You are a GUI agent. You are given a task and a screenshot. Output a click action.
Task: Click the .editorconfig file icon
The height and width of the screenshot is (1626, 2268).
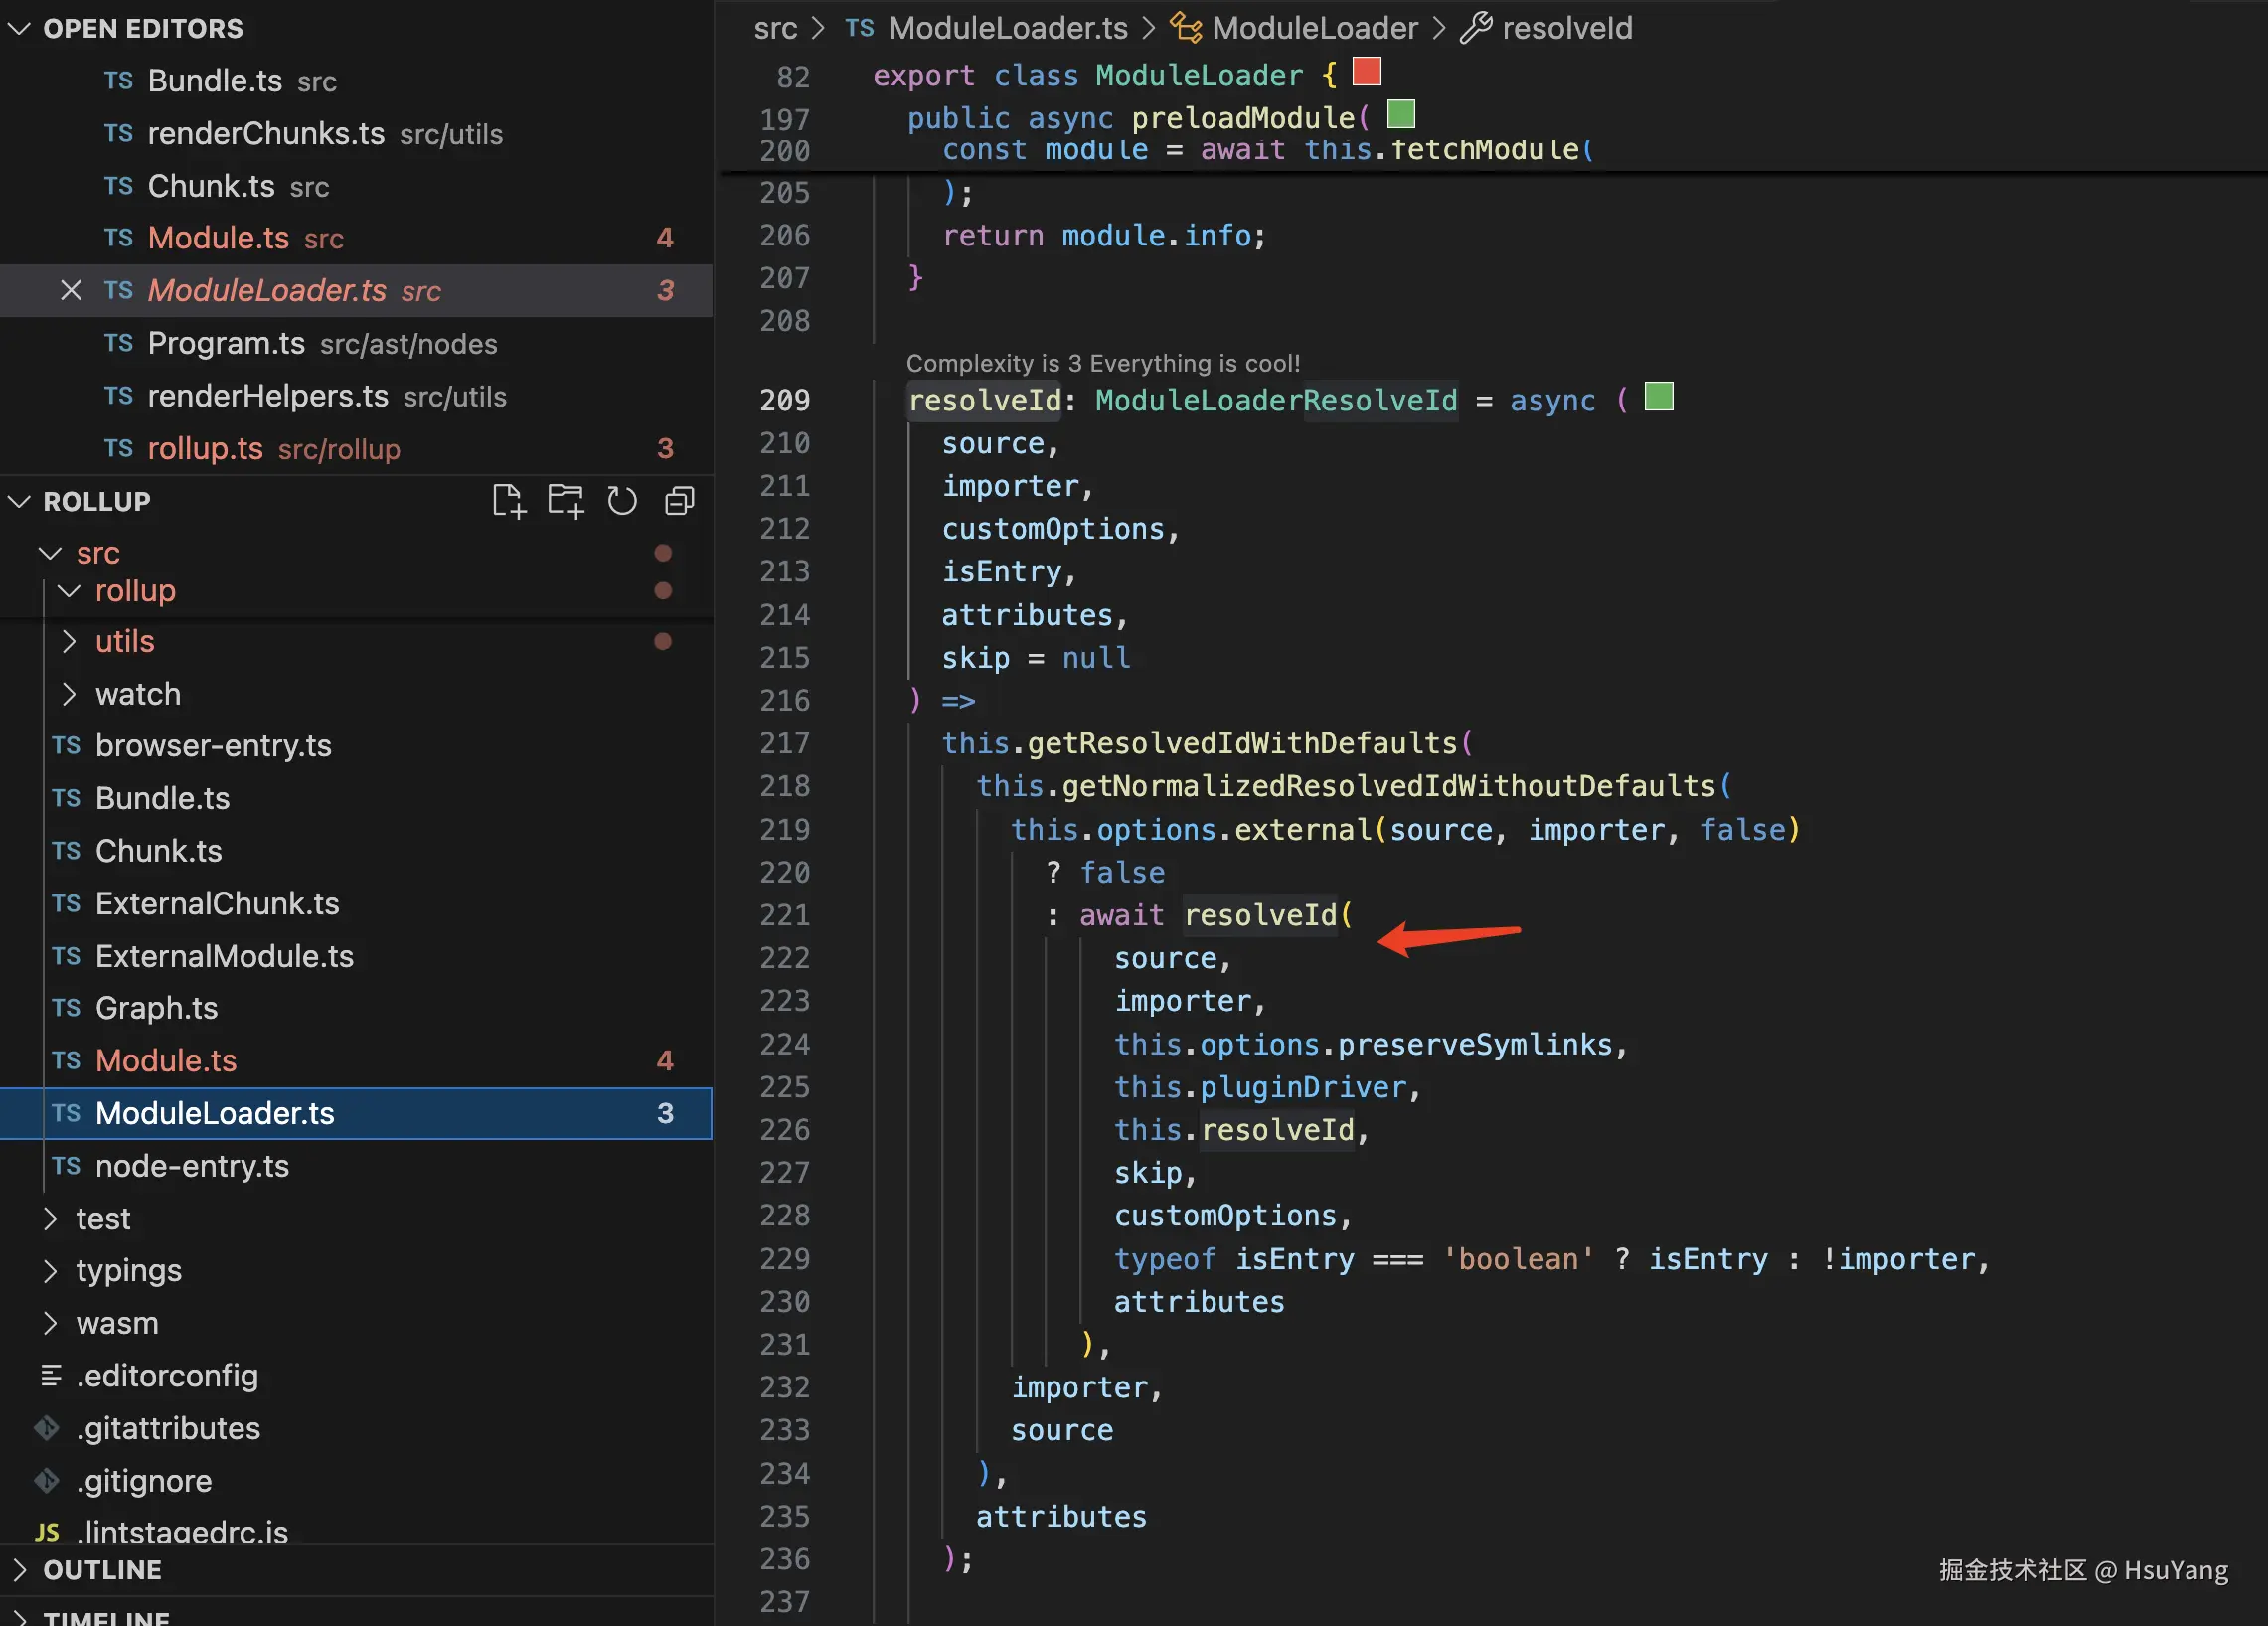coord(50,1375)
